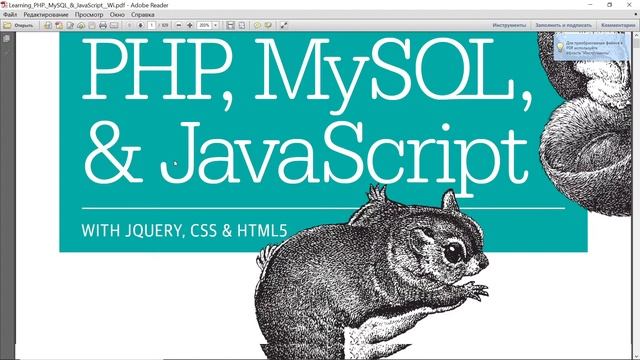Click the lightbulb tip notification
The width and height of the screenshot is (640, 360).
coord(592,47)
